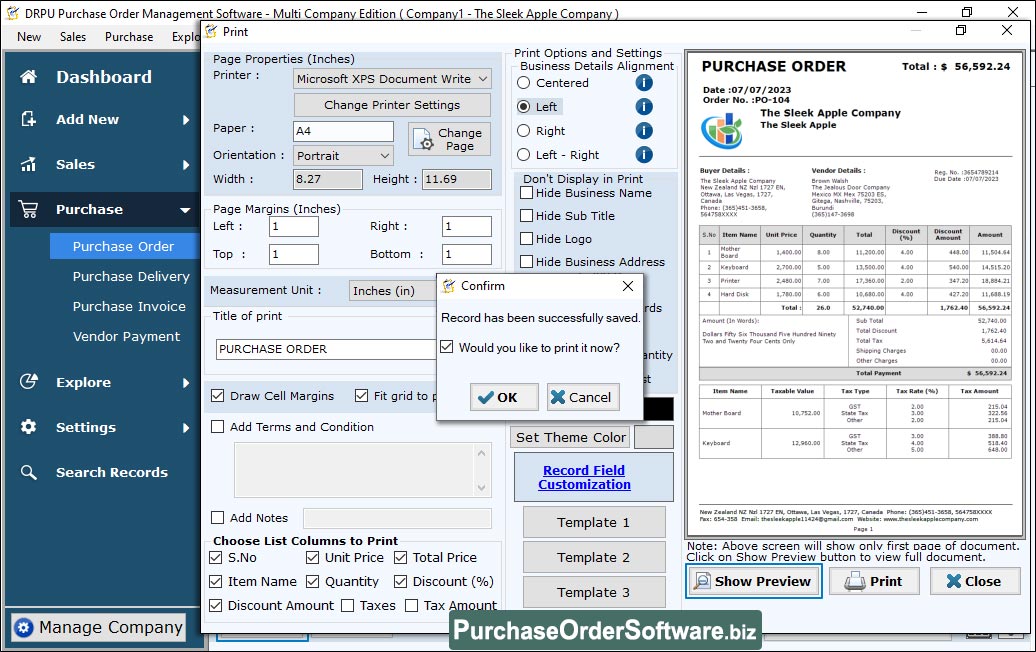This screenshot has height=652, width=1036.
Task: Select Vendor Payment in sidebar
Action: [126, 336]
